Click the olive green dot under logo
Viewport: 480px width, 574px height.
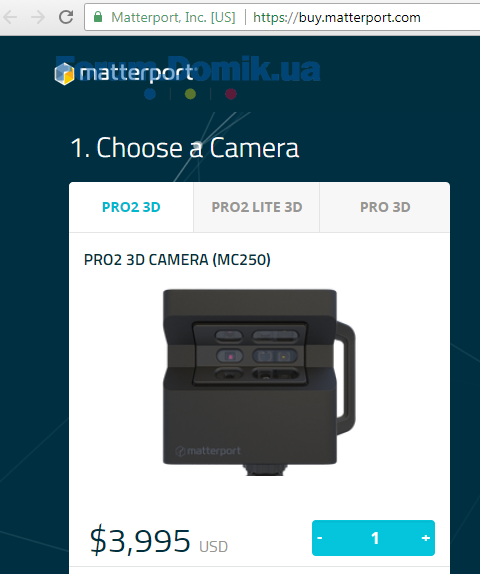click(x=190, y=94)
